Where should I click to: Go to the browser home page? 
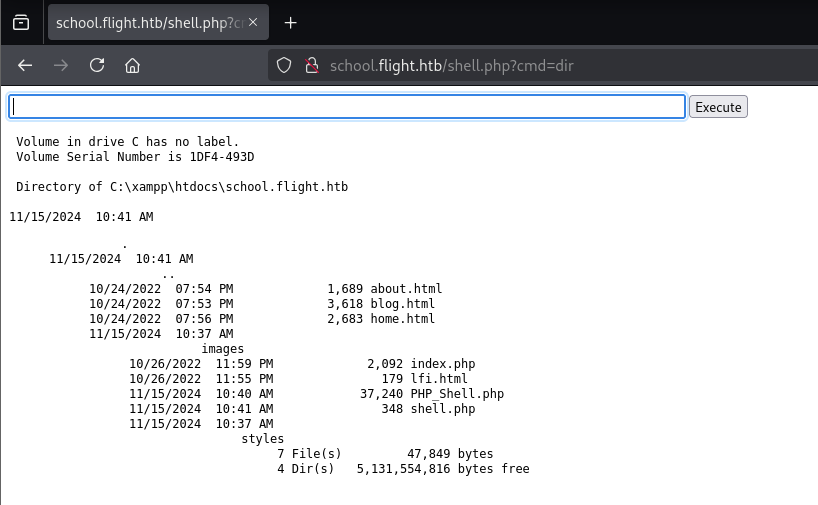(132, 65)
